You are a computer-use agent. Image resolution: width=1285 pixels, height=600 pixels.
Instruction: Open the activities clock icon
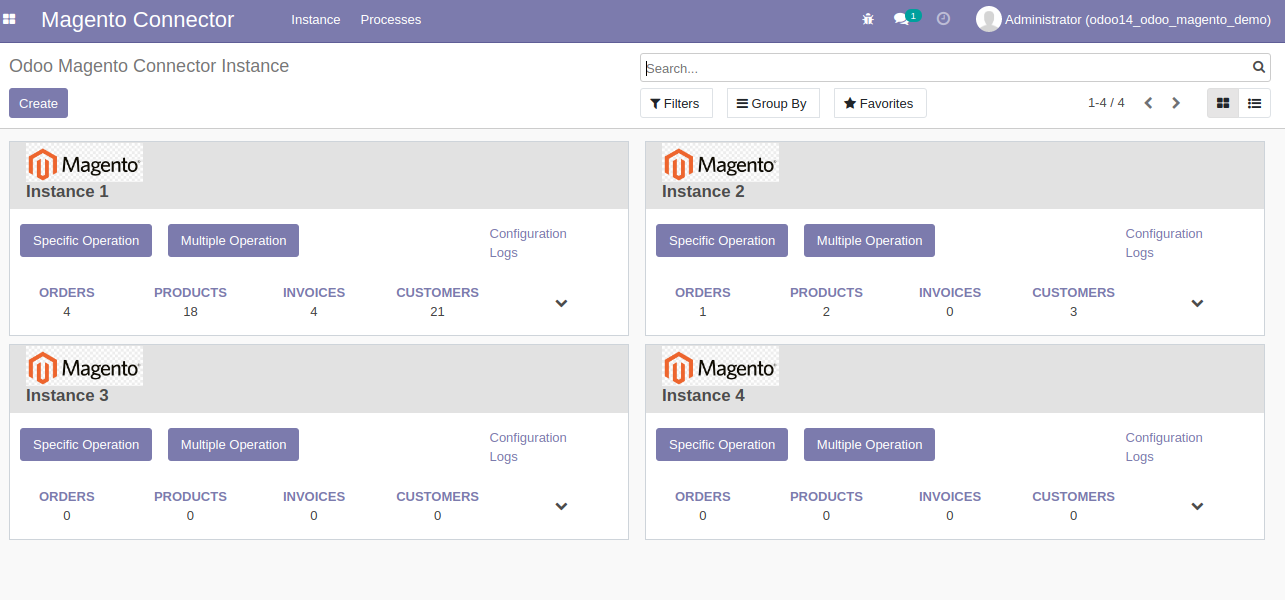coord(943,19)
